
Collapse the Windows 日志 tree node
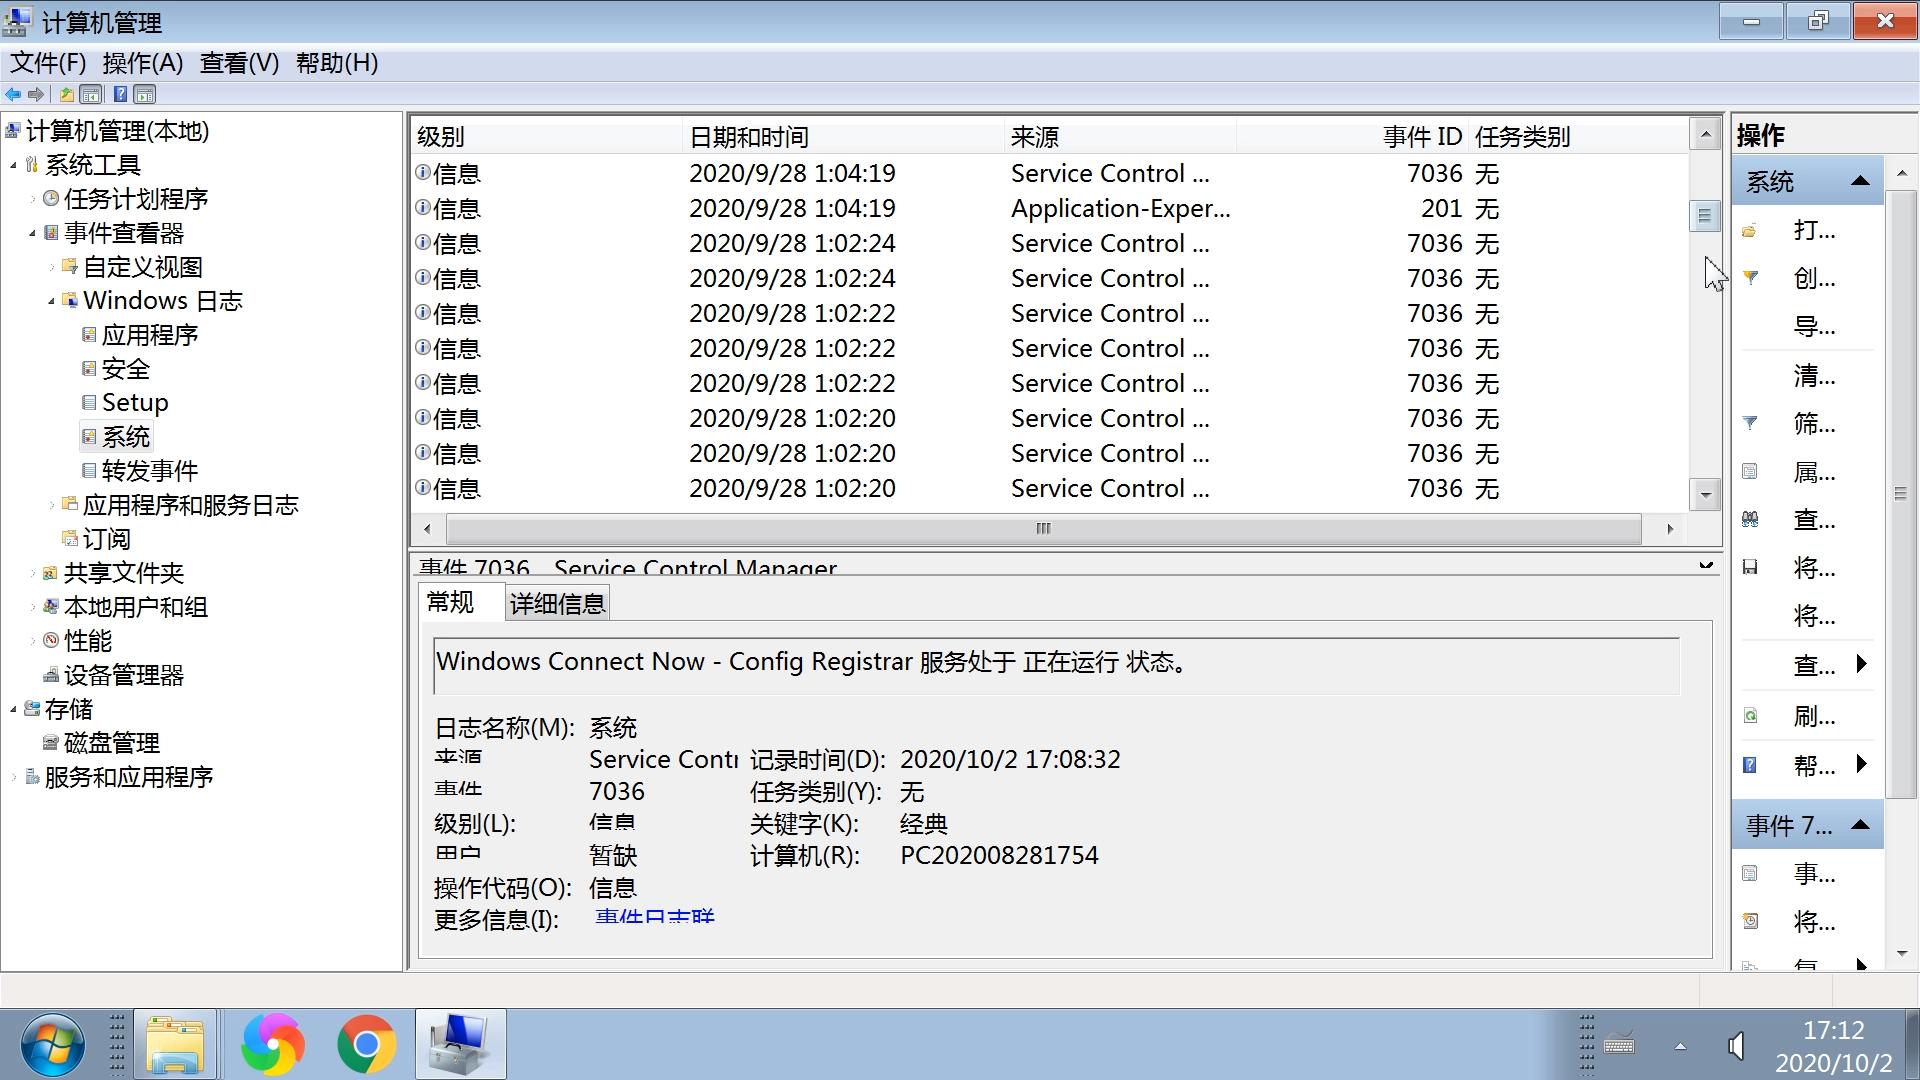coord(51,301)
